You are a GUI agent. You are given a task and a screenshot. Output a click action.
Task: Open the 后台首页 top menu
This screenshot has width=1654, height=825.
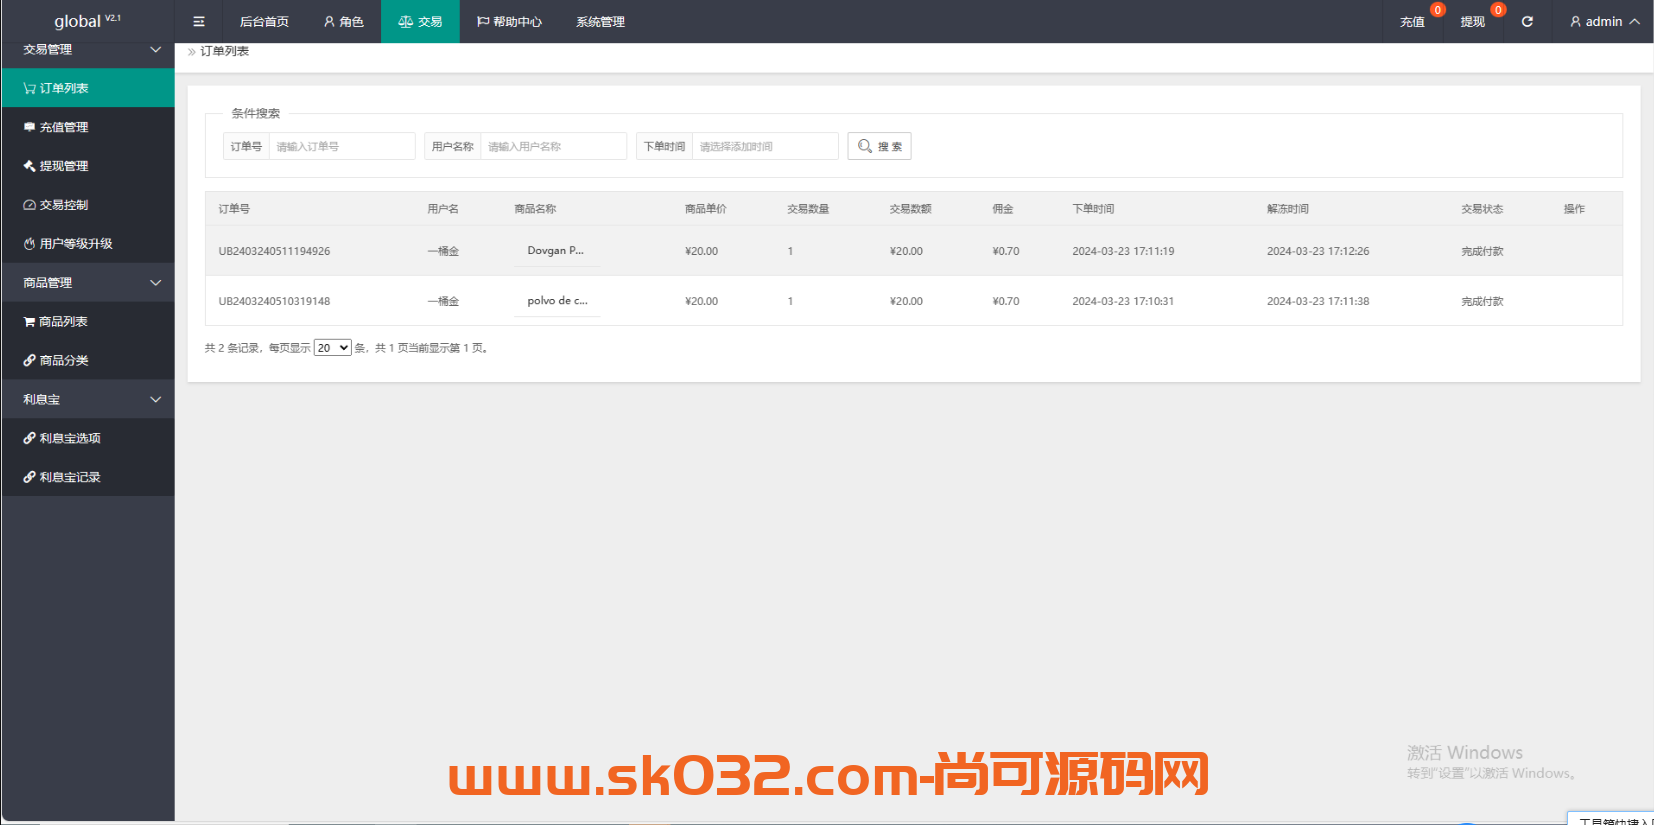point(264,21)
